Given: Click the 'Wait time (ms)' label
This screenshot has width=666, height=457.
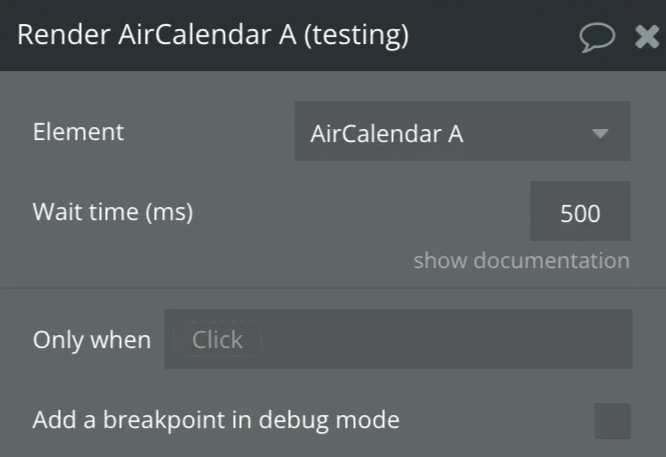Looking at the screenshot, I should coord(113,212).
